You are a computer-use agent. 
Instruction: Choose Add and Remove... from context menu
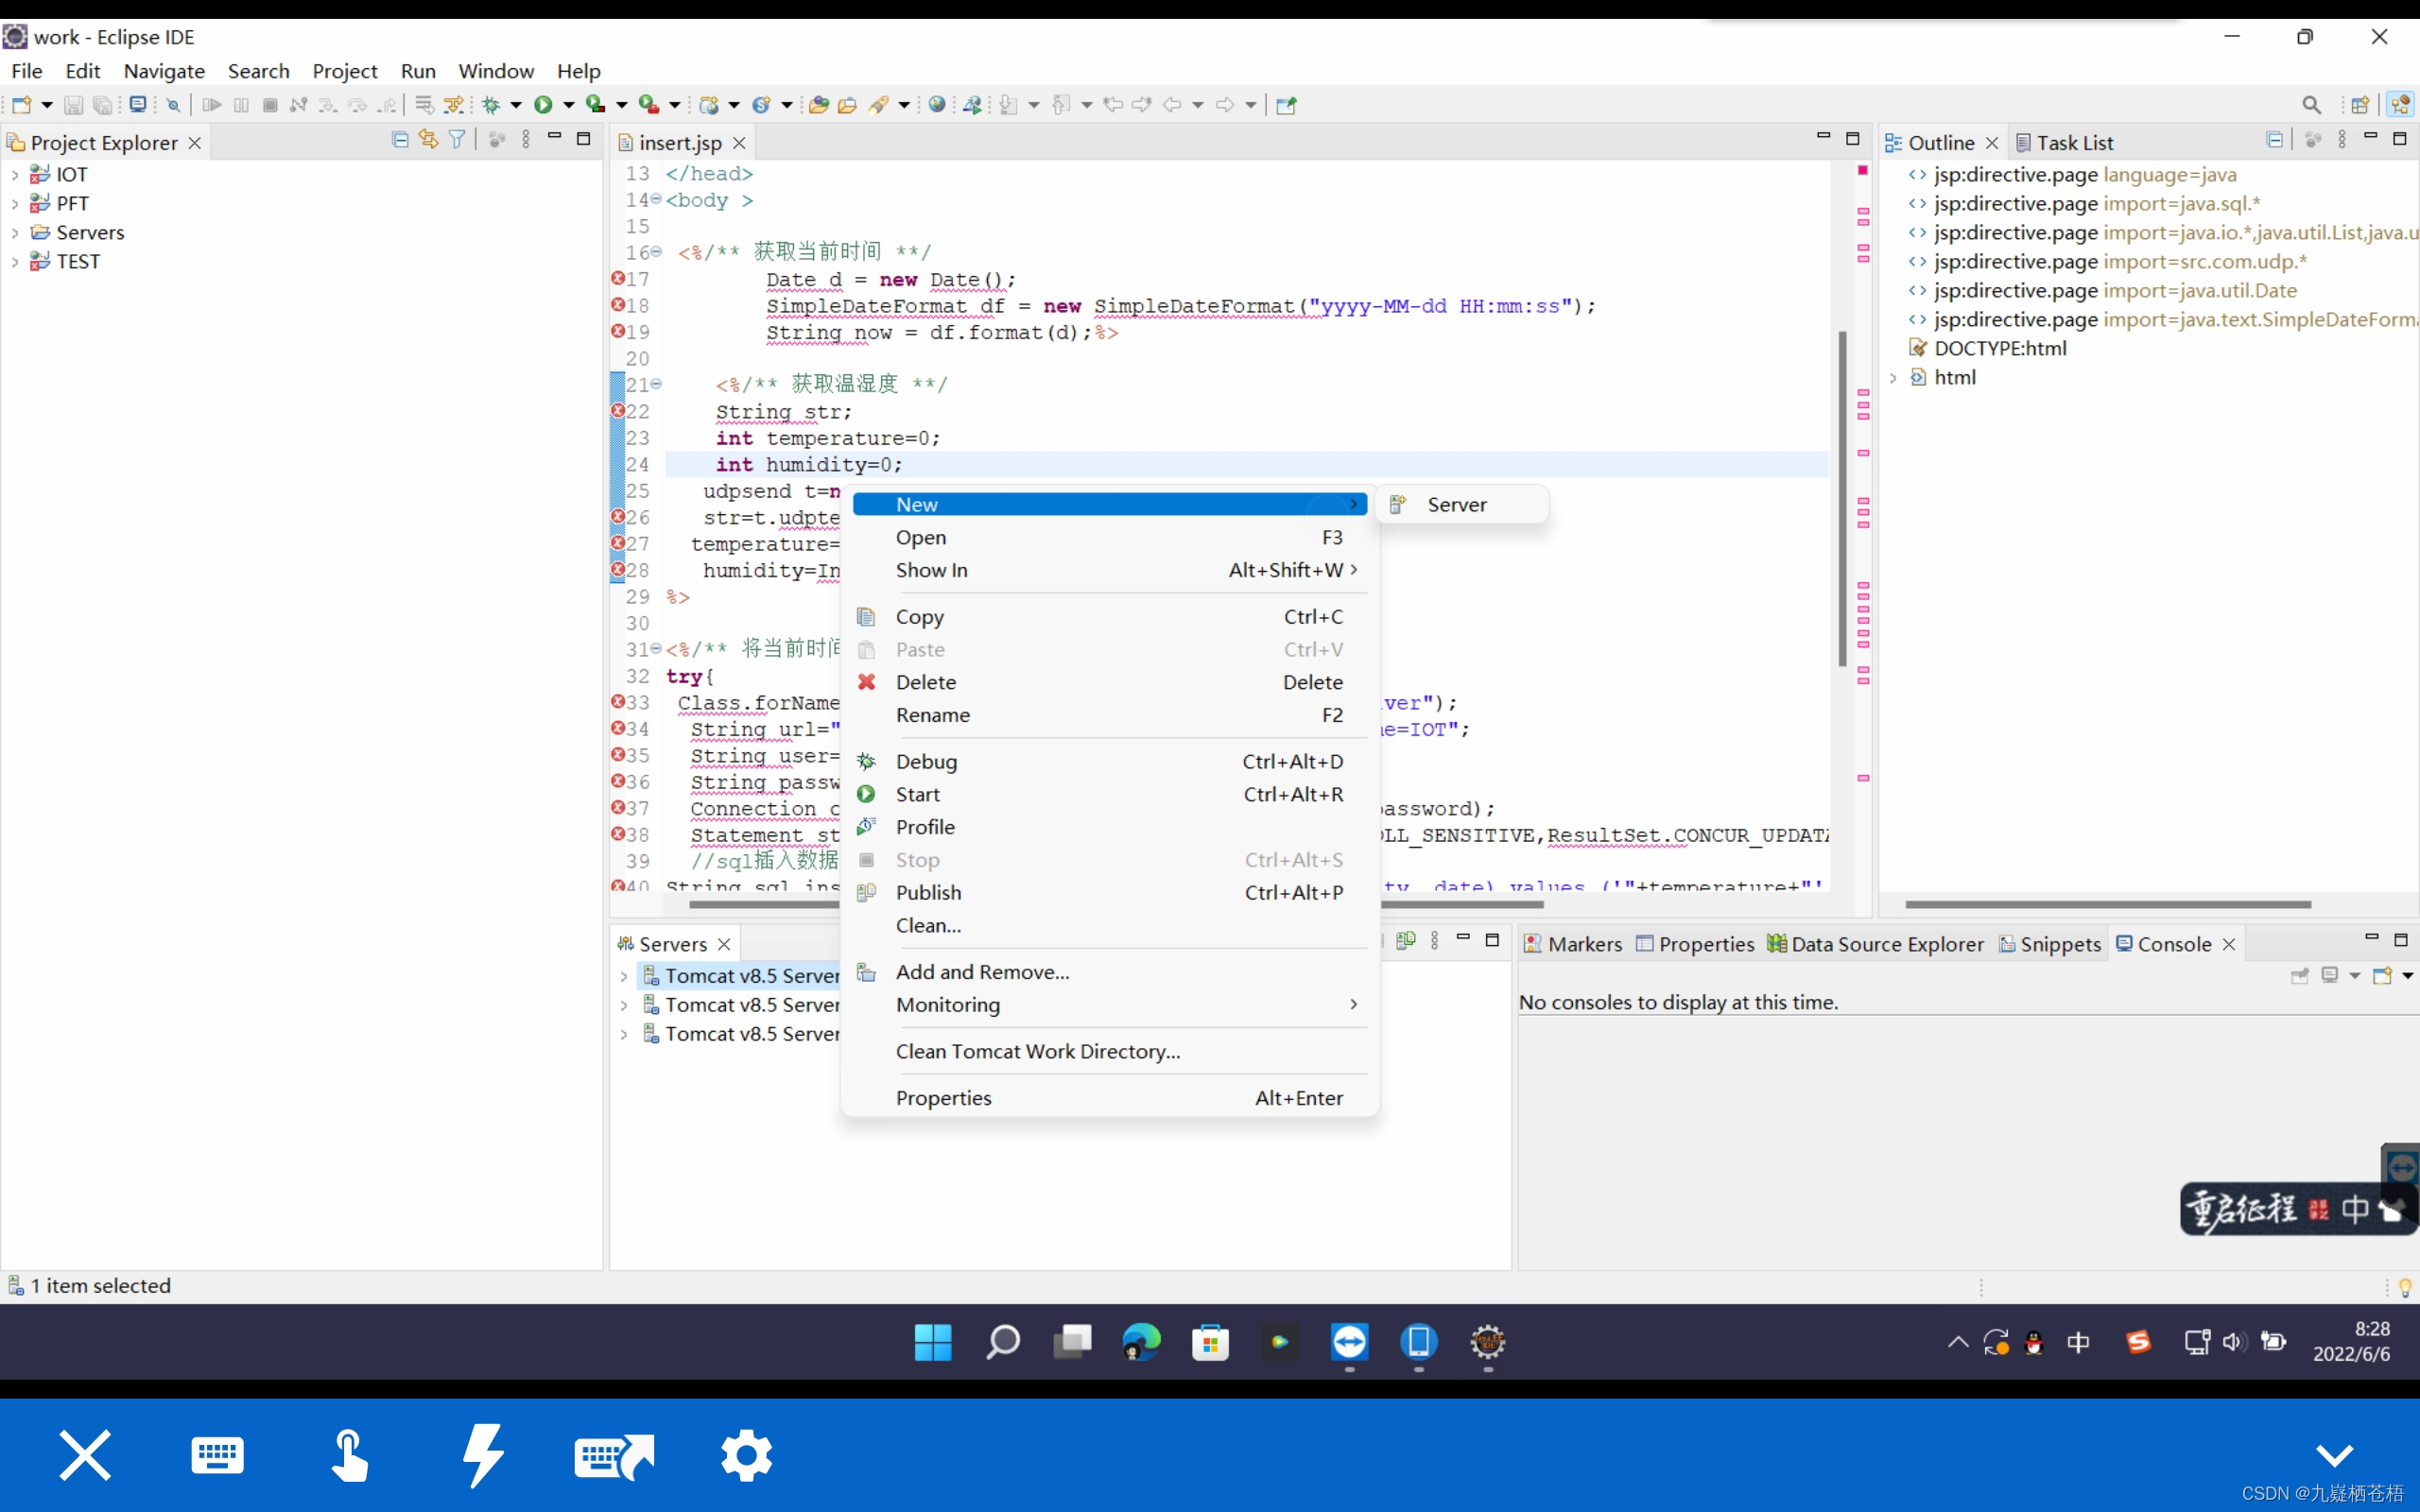[982, 972]
